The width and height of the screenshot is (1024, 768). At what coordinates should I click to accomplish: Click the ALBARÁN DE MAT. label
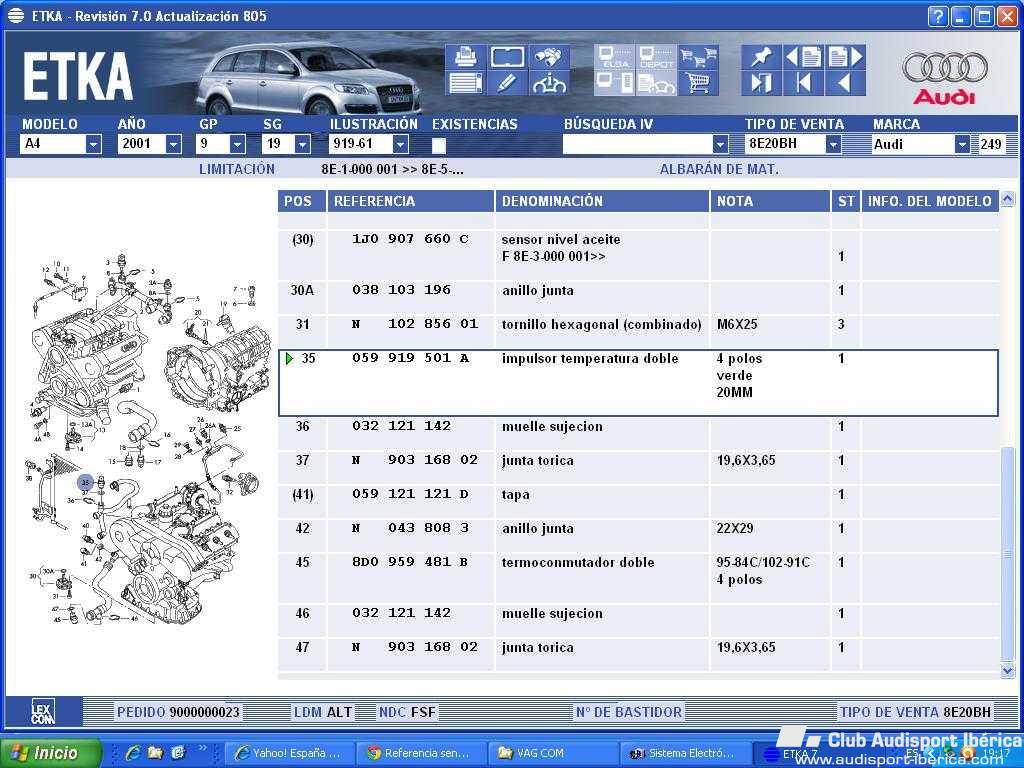pos(719,169)
